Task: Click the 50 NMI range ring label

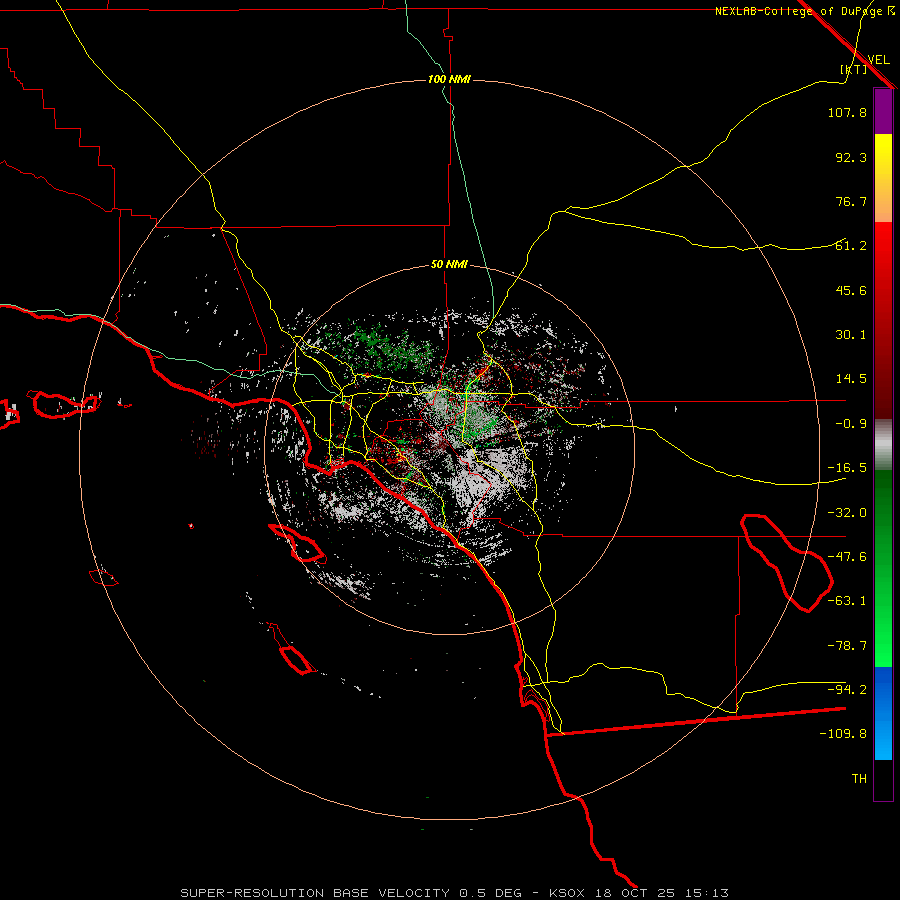Action: (449, 265)
